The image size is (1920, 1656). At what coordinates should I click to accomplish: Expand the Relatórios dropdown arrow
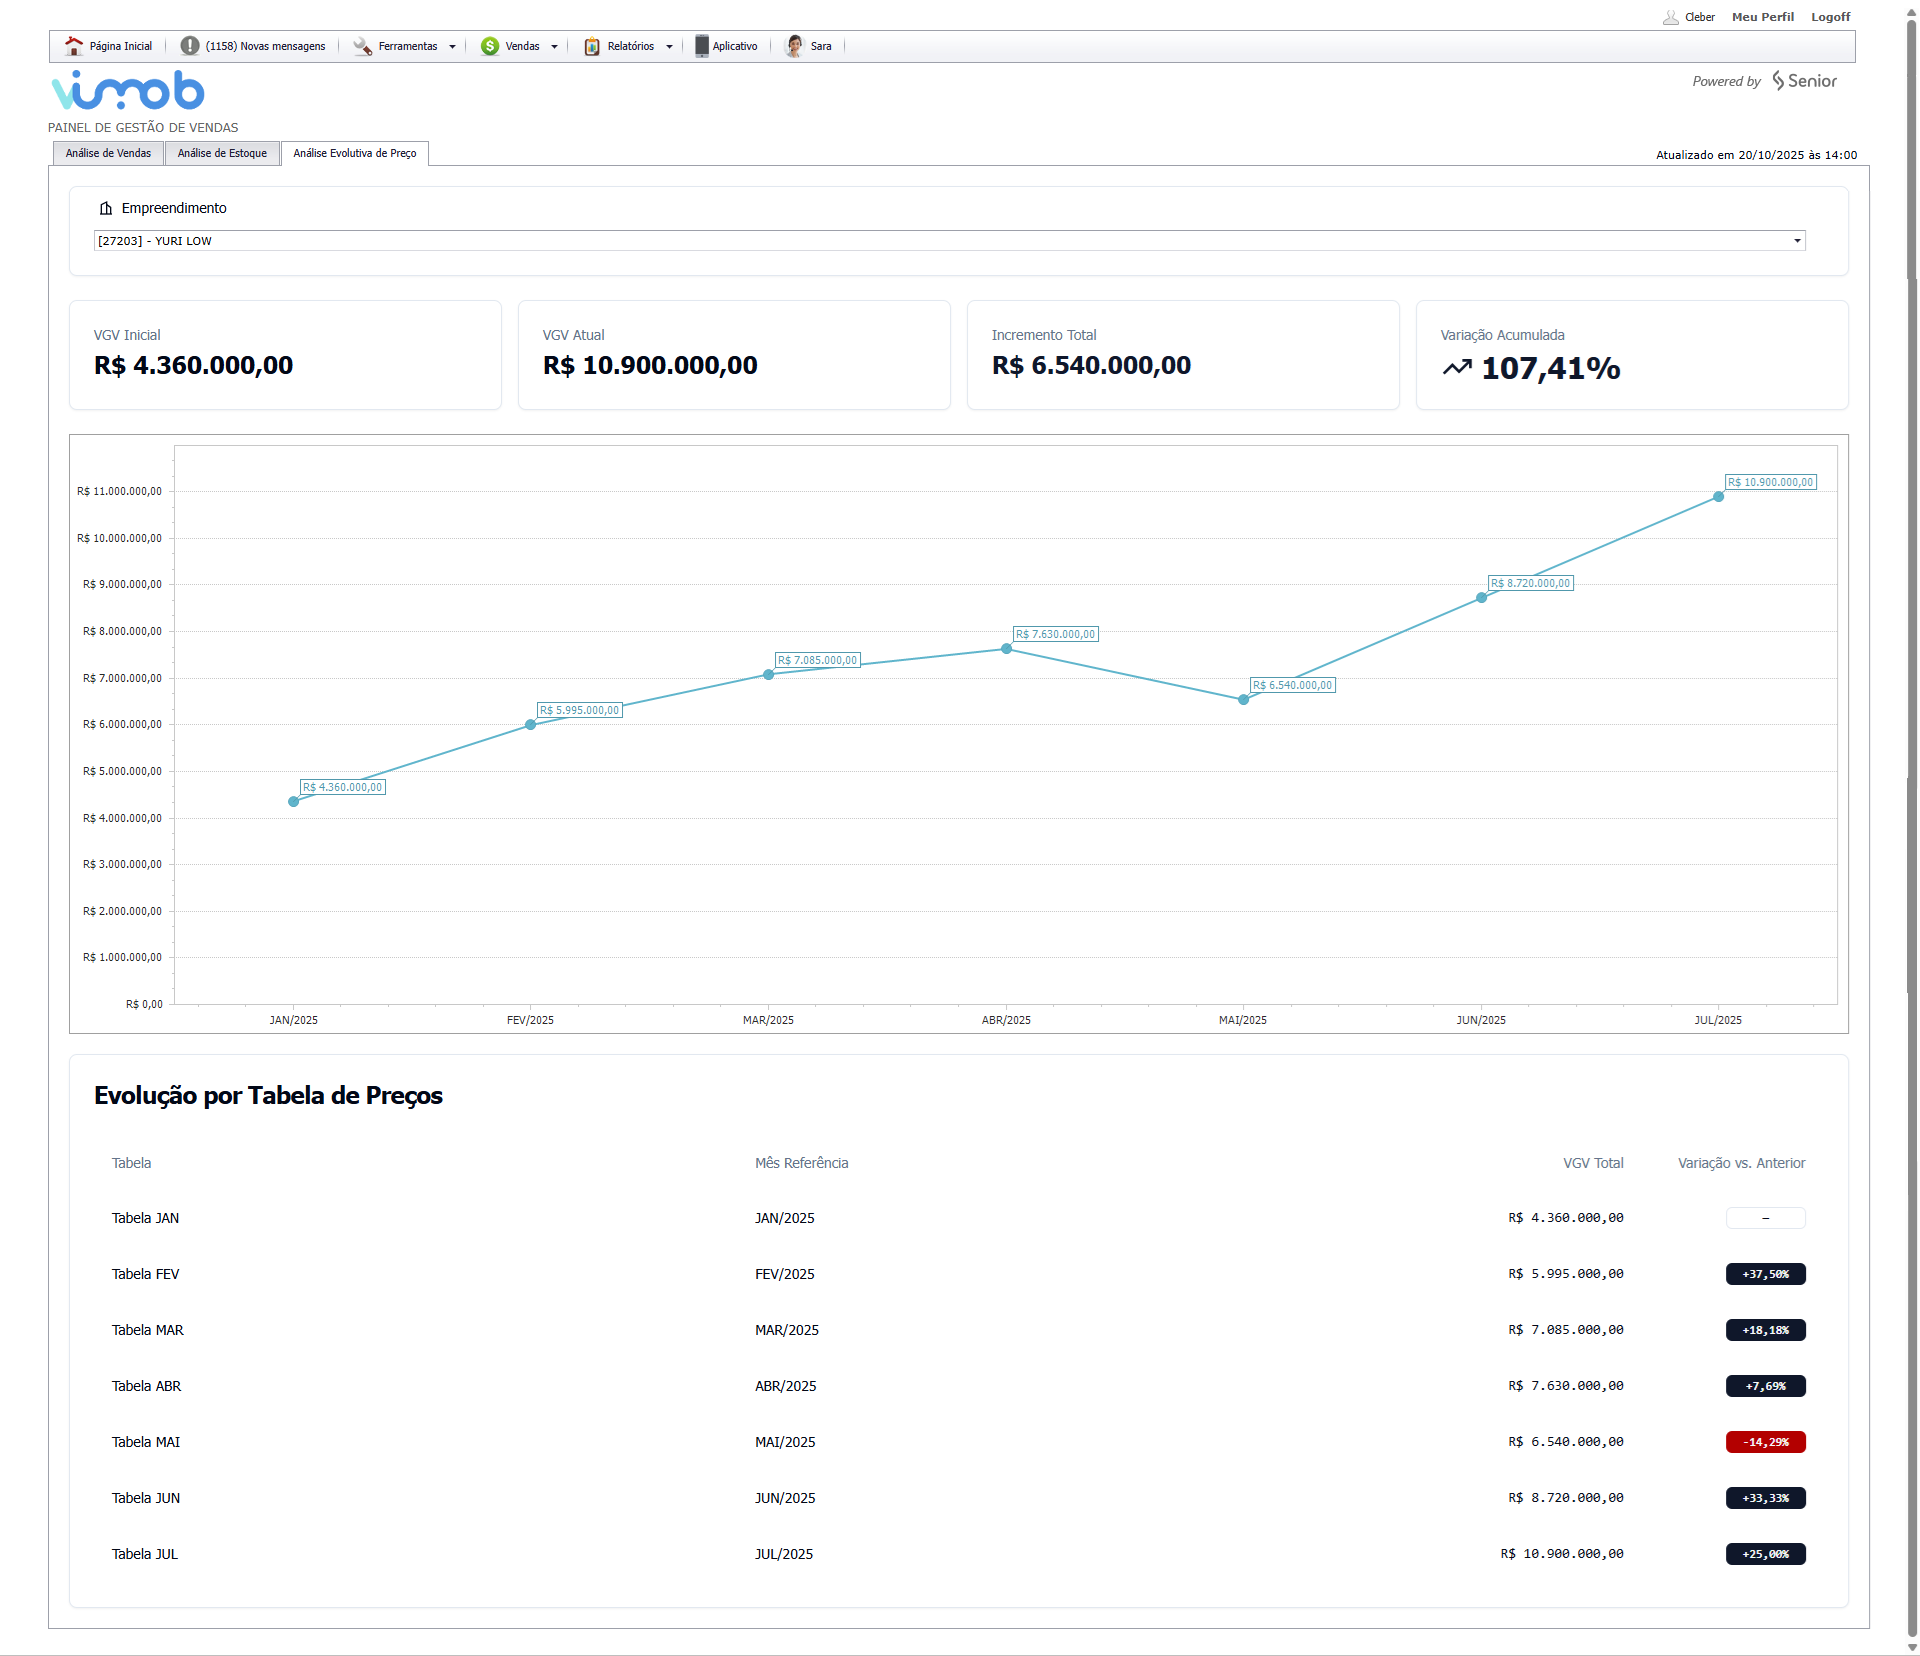coord(669,47)
